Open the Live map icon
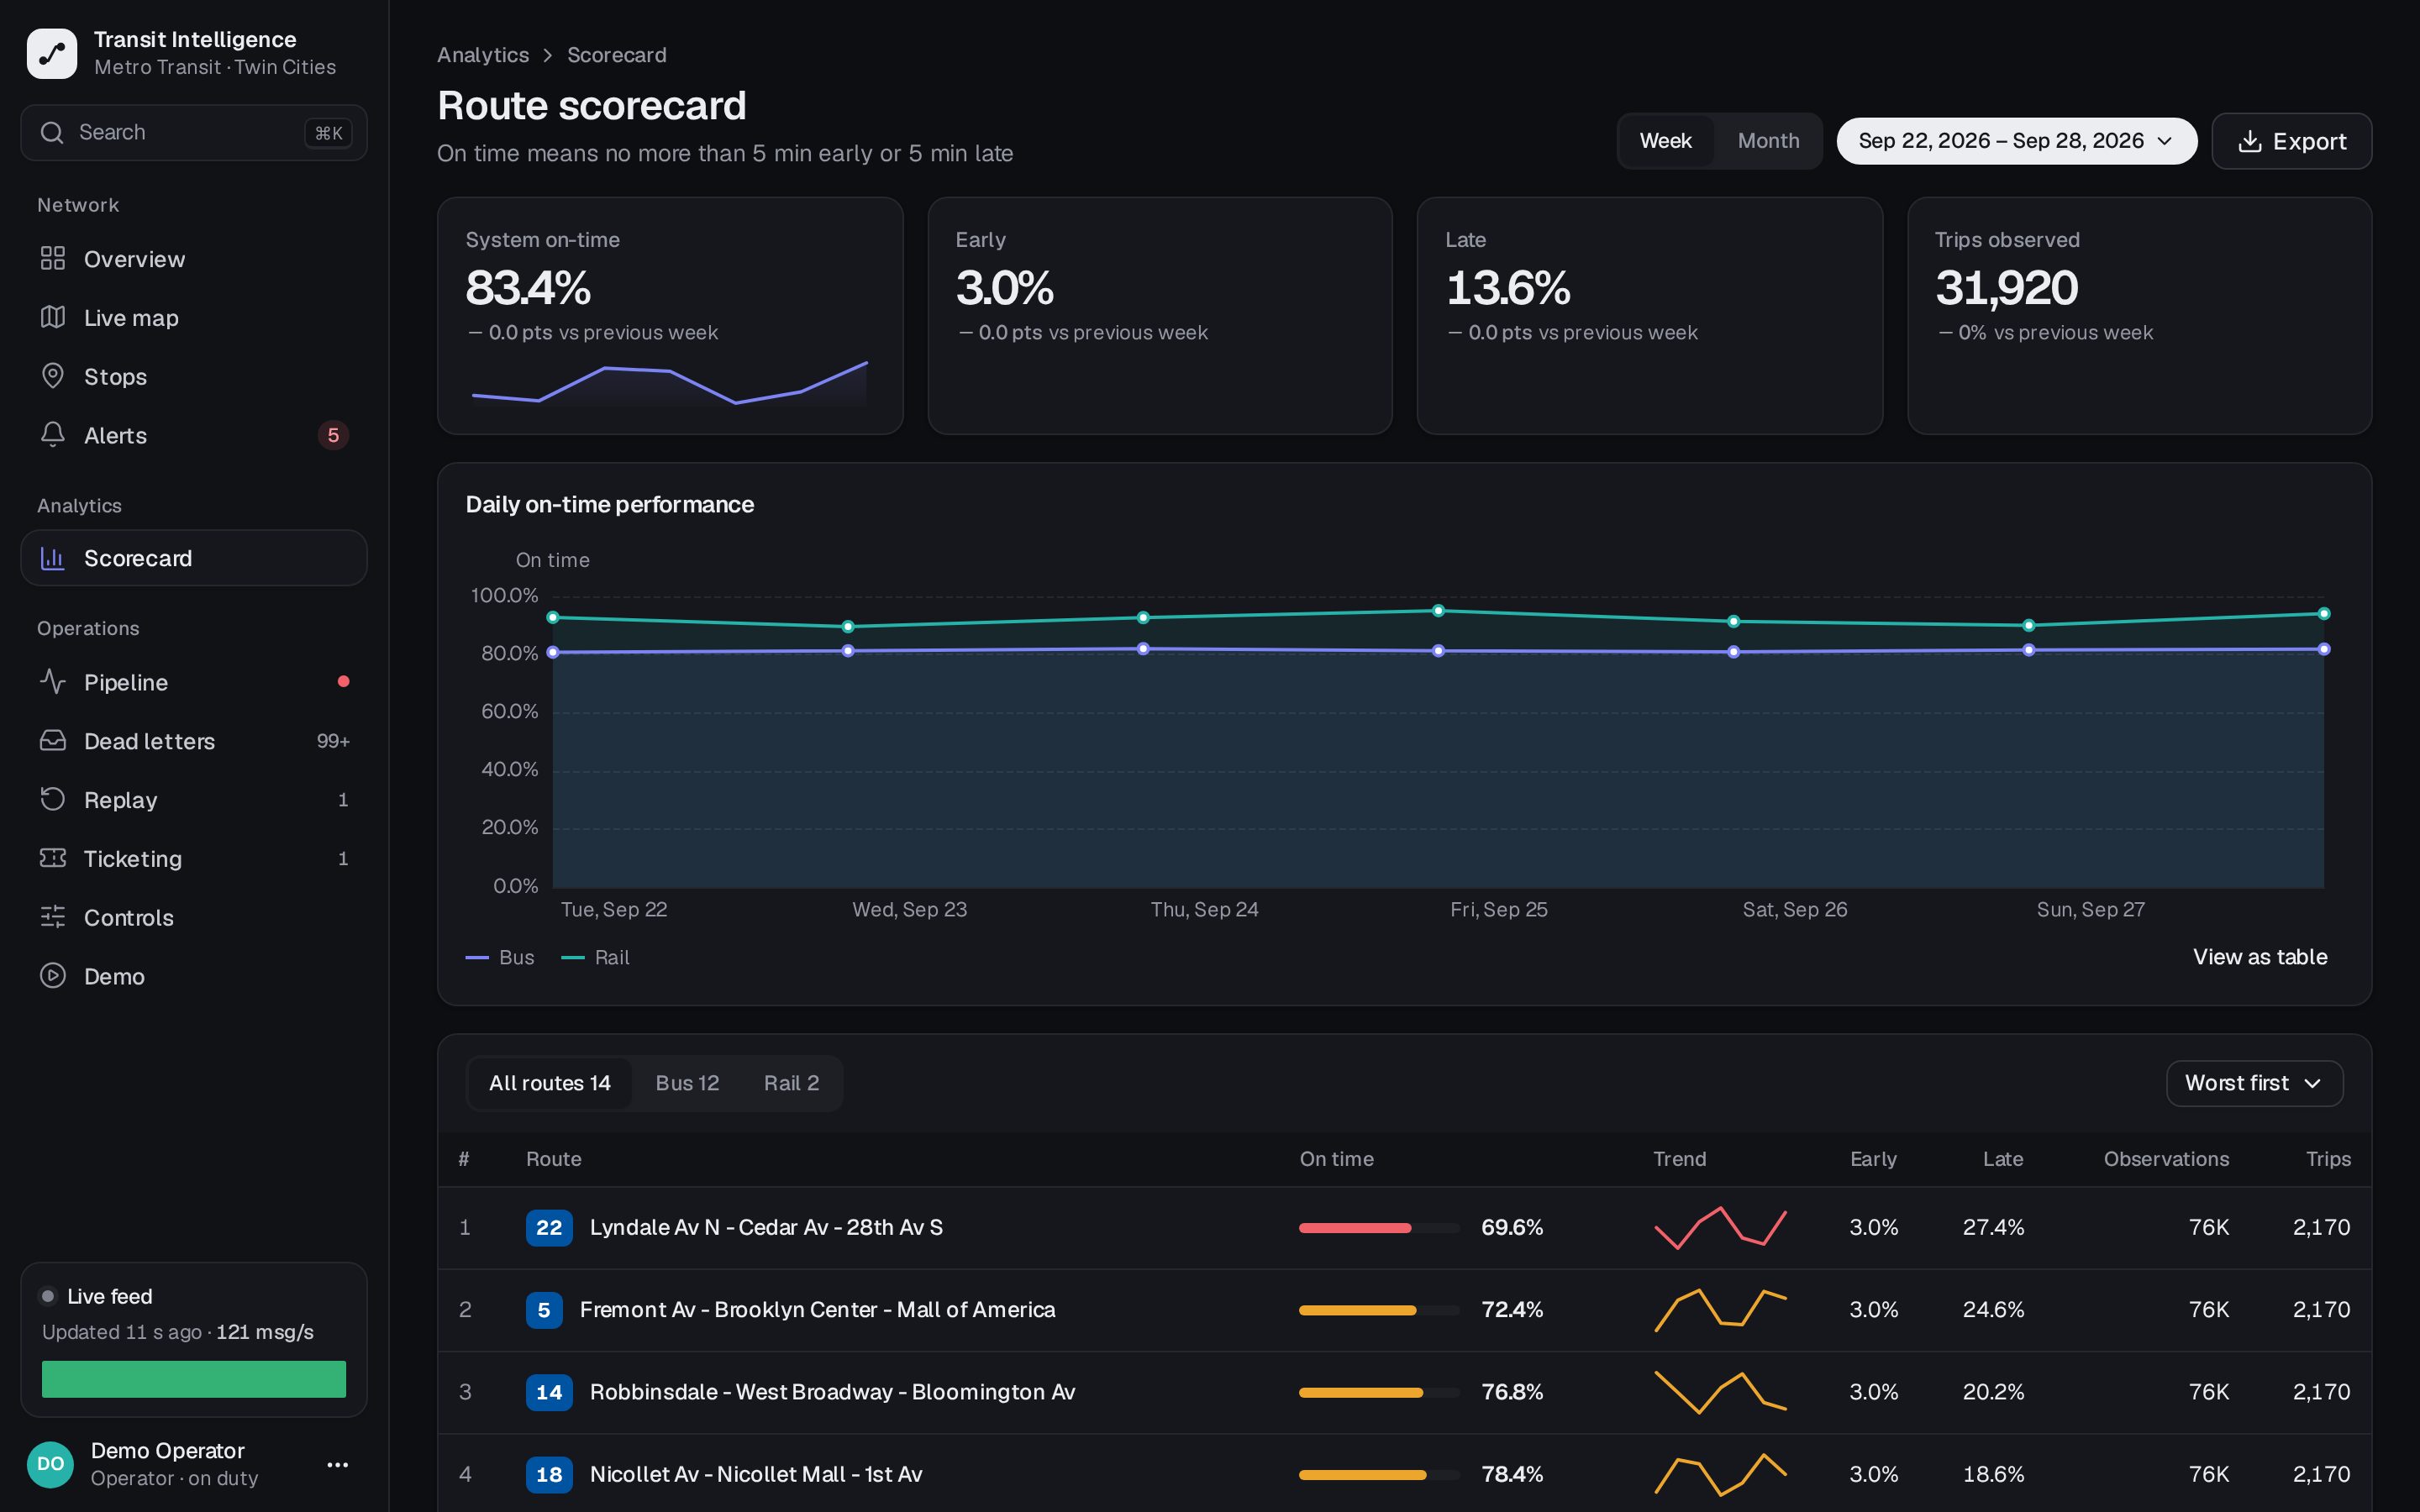The height and width of the screenshot is (1512, 2420). tap(52, 317)
